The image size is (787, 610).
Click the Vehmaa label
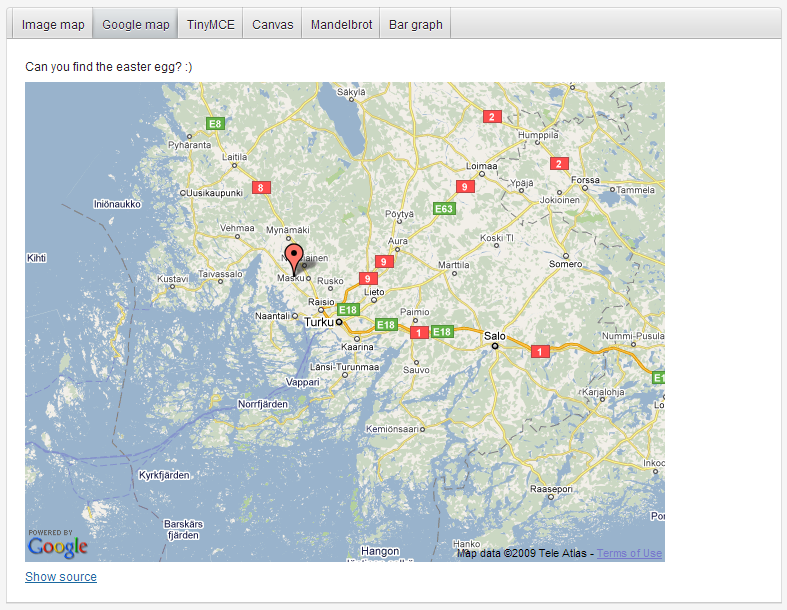(x=237, y=228)
